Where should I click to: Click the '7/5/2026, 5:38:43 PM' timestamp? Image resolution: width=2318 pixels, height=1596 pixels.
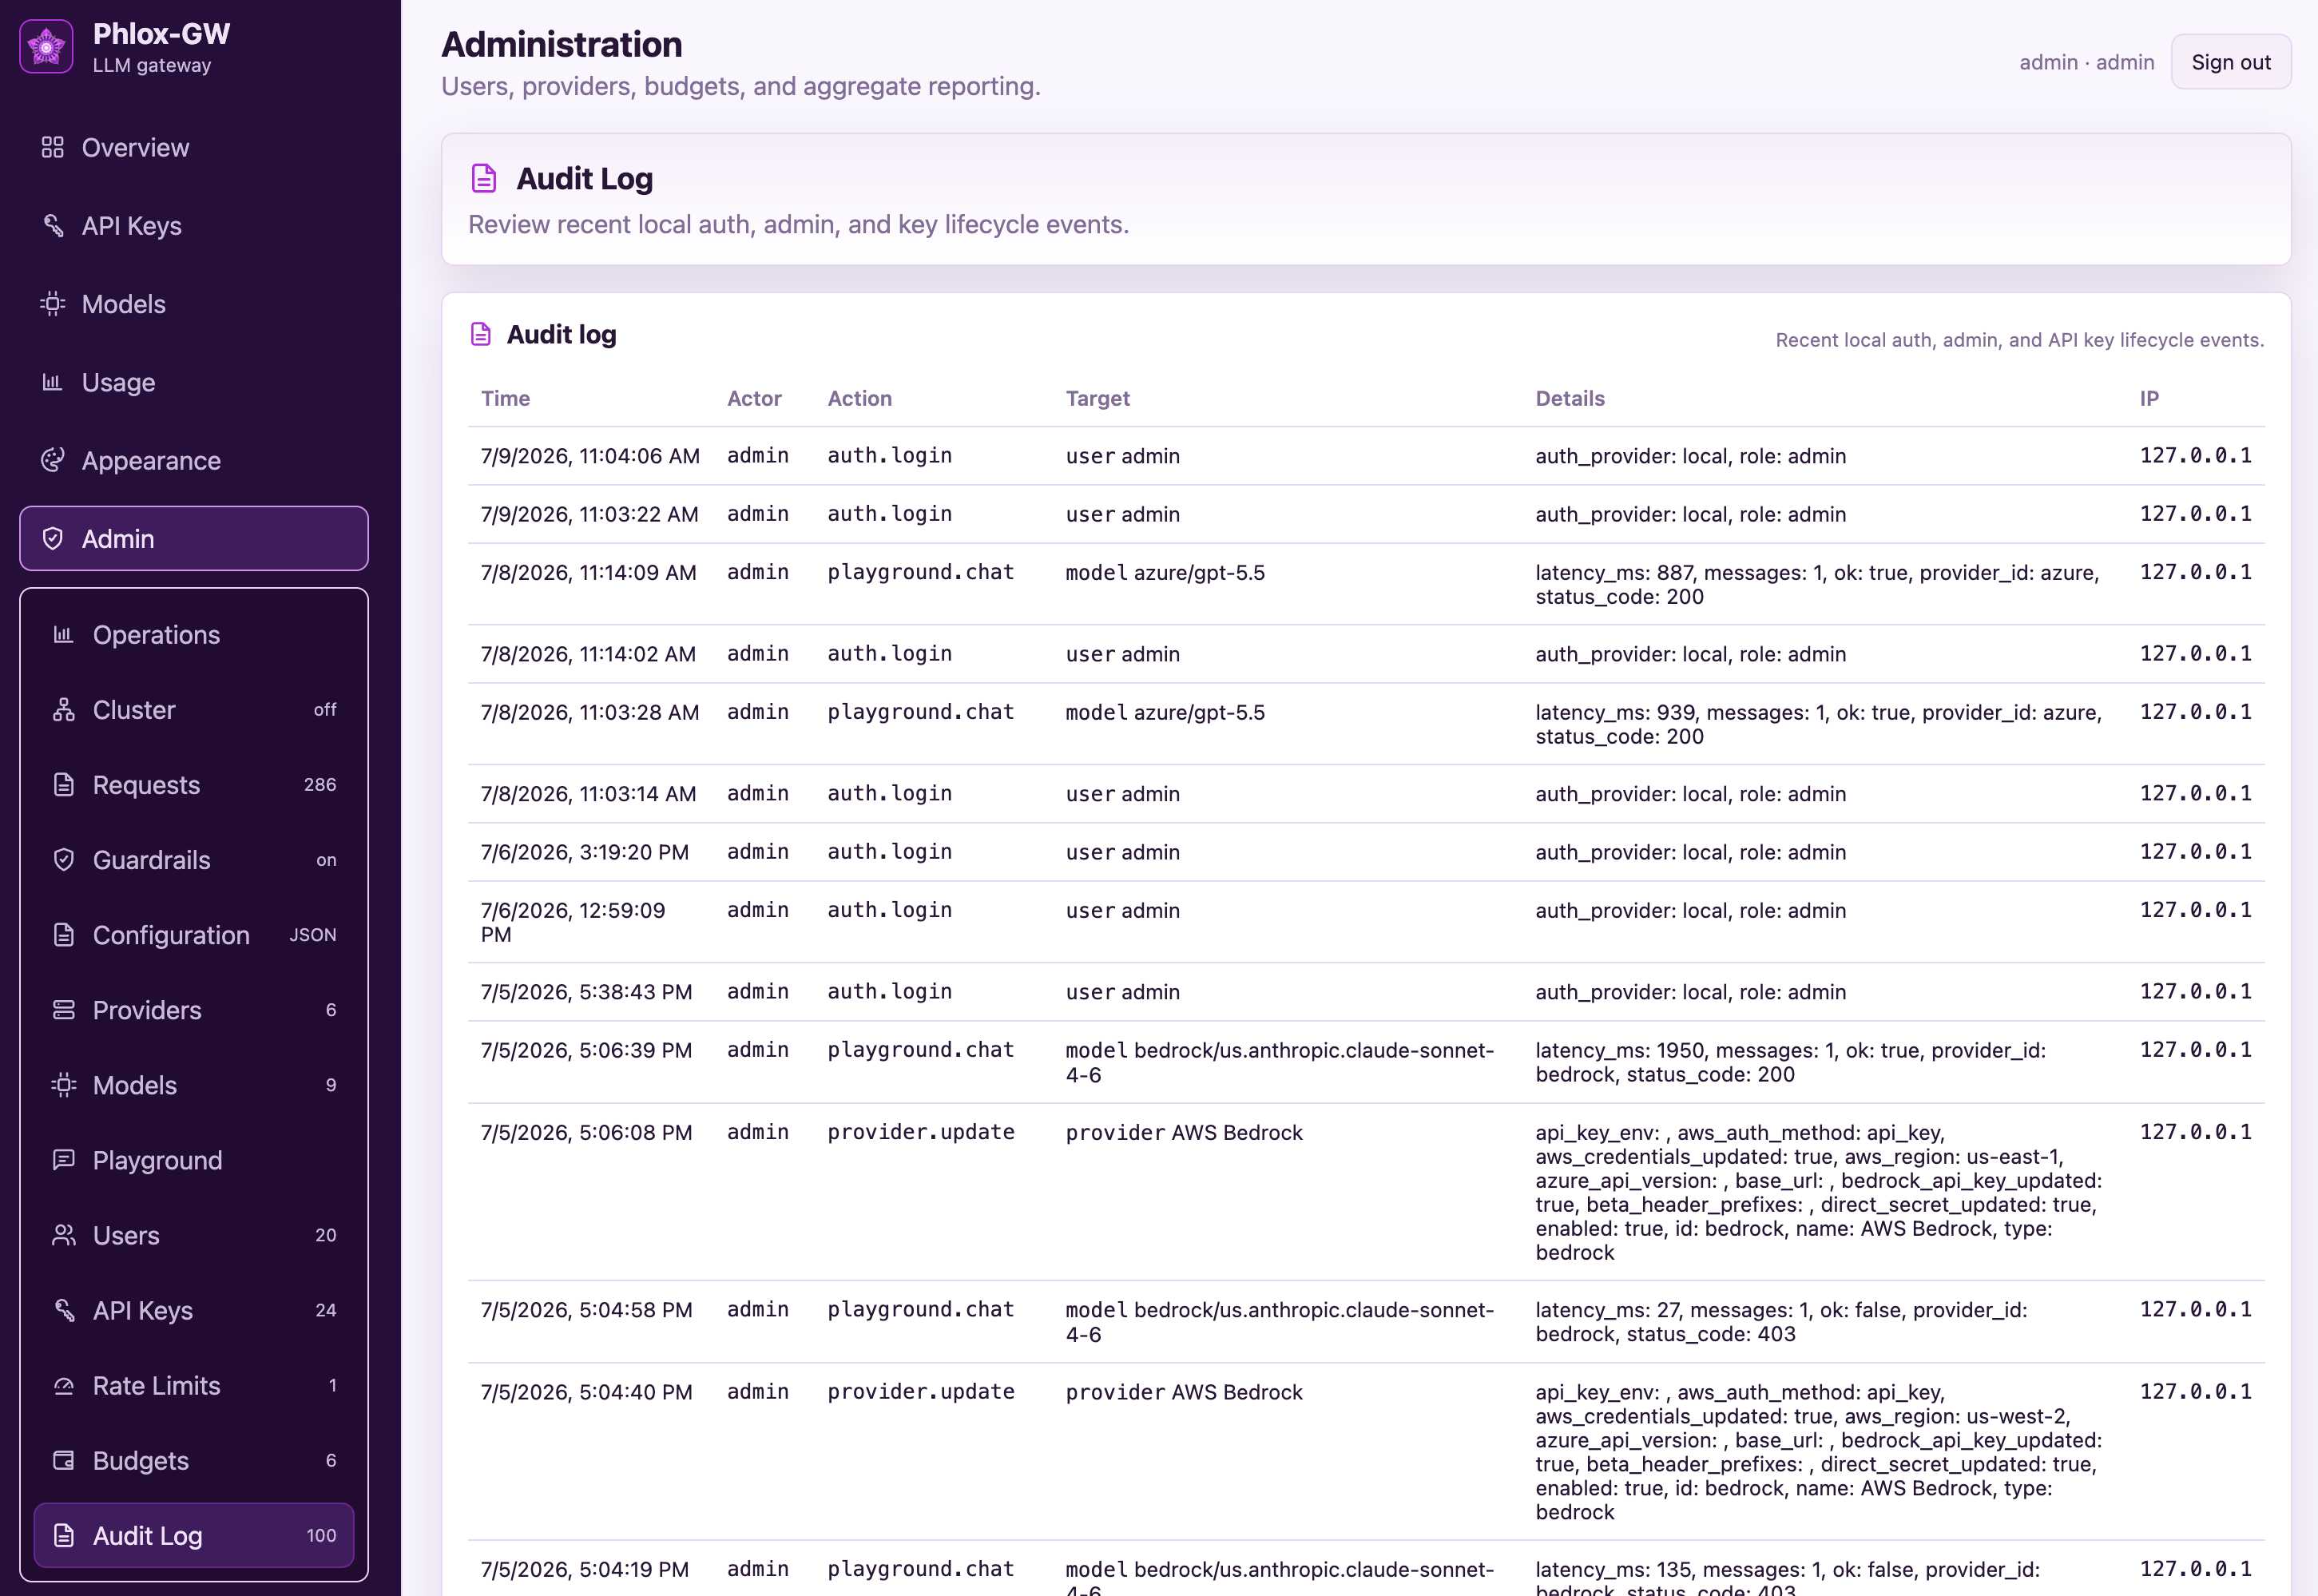(586, 992)
